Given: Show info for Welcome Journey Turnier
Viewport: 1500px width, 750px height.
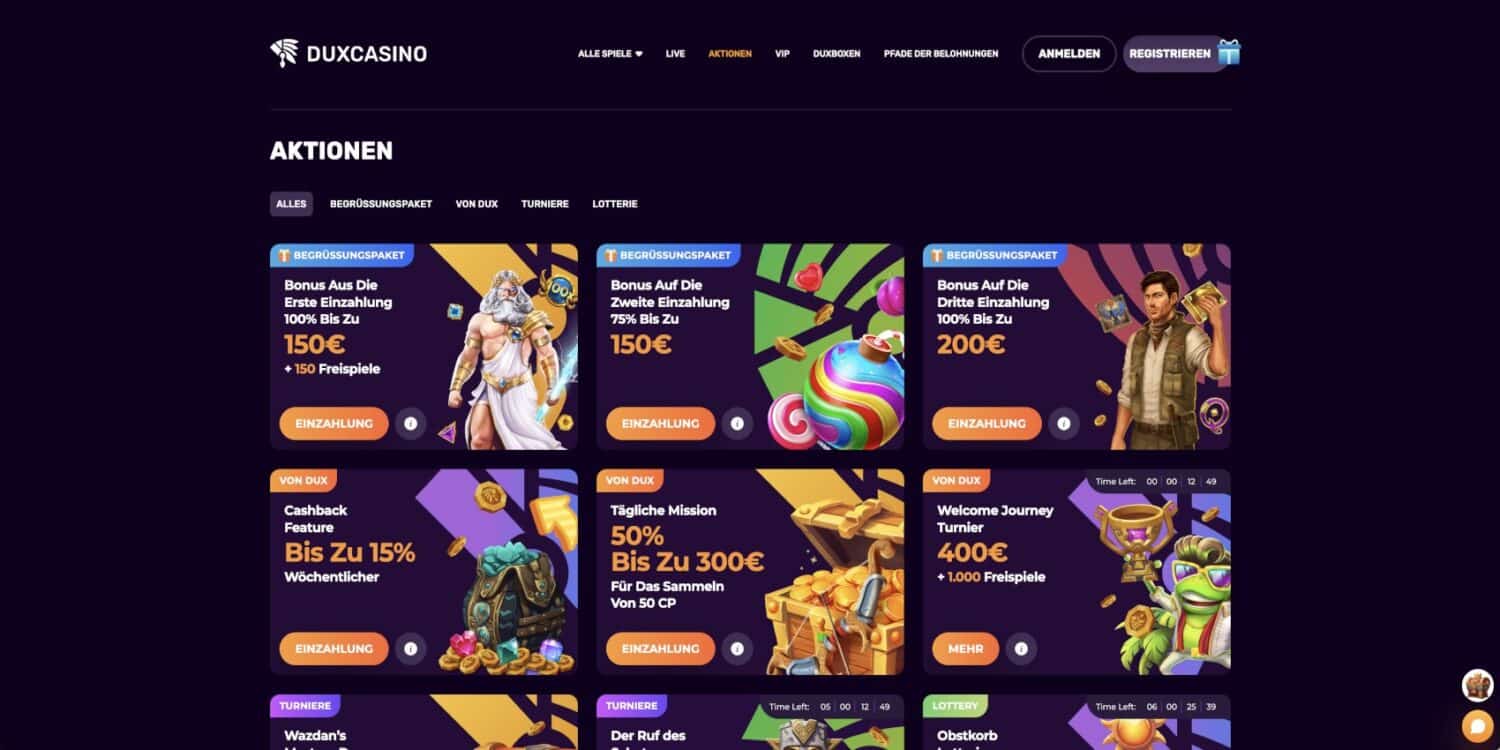Looking at the screenshot, I should pyautogui.click(x=1021, y=649).
